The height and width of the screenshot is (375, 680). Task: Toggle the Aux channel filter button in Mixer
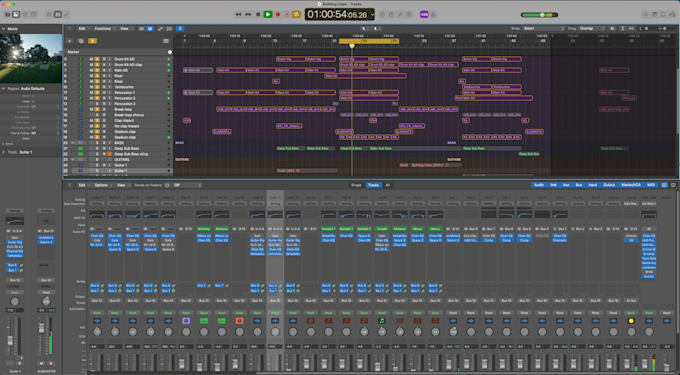click(566, 185)
